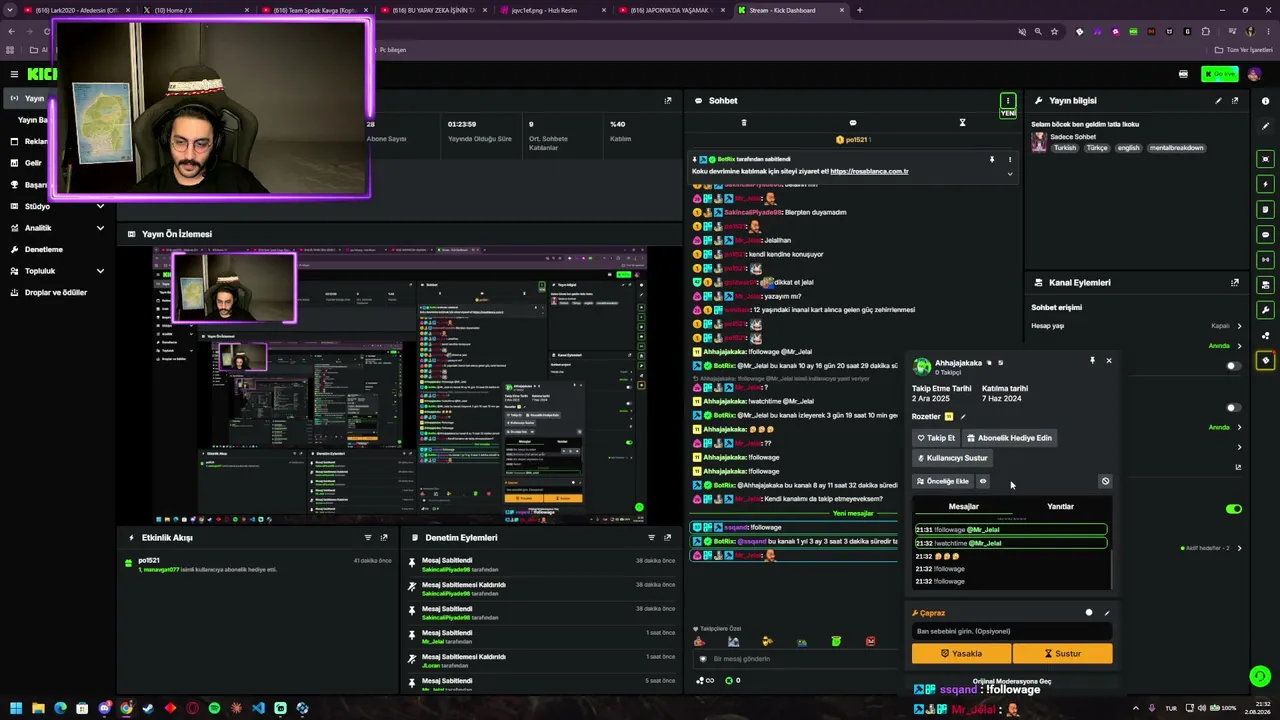Click the lightning icon in right sidebar

click(x=1266, y=184)
